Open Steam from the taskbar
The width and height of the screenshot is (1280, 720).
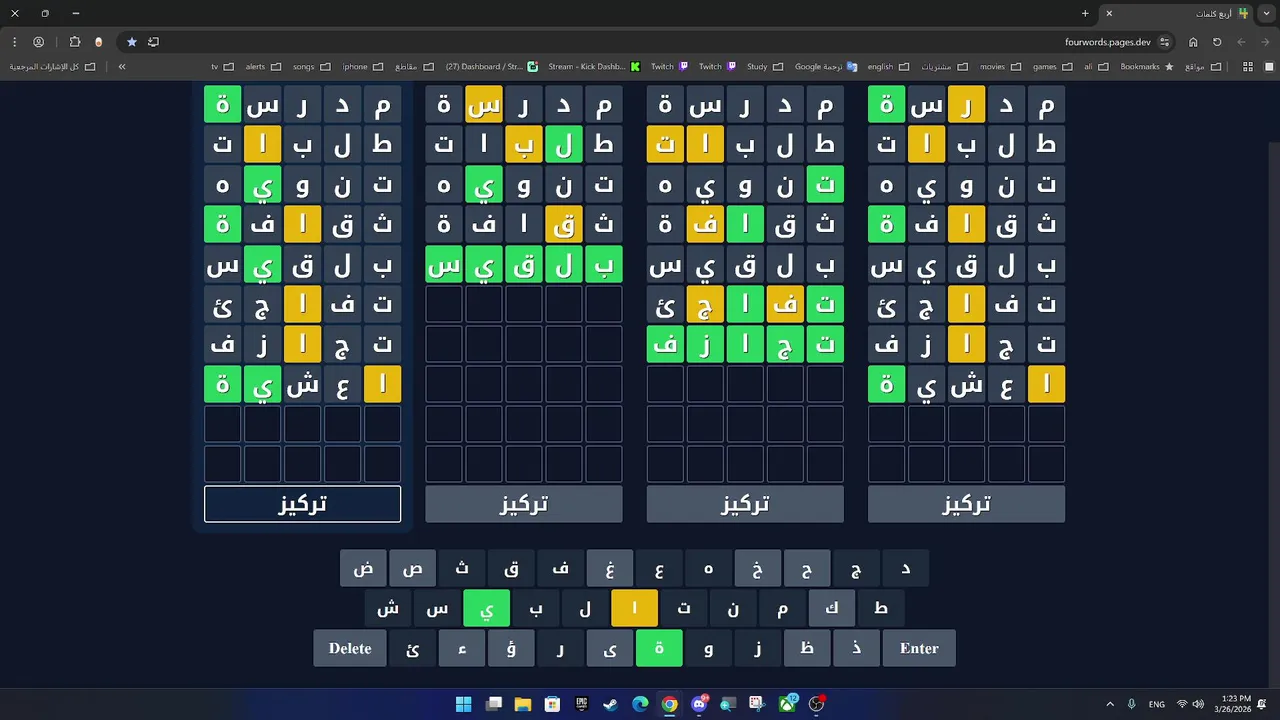pyautogui.click(x=610, y=704)
